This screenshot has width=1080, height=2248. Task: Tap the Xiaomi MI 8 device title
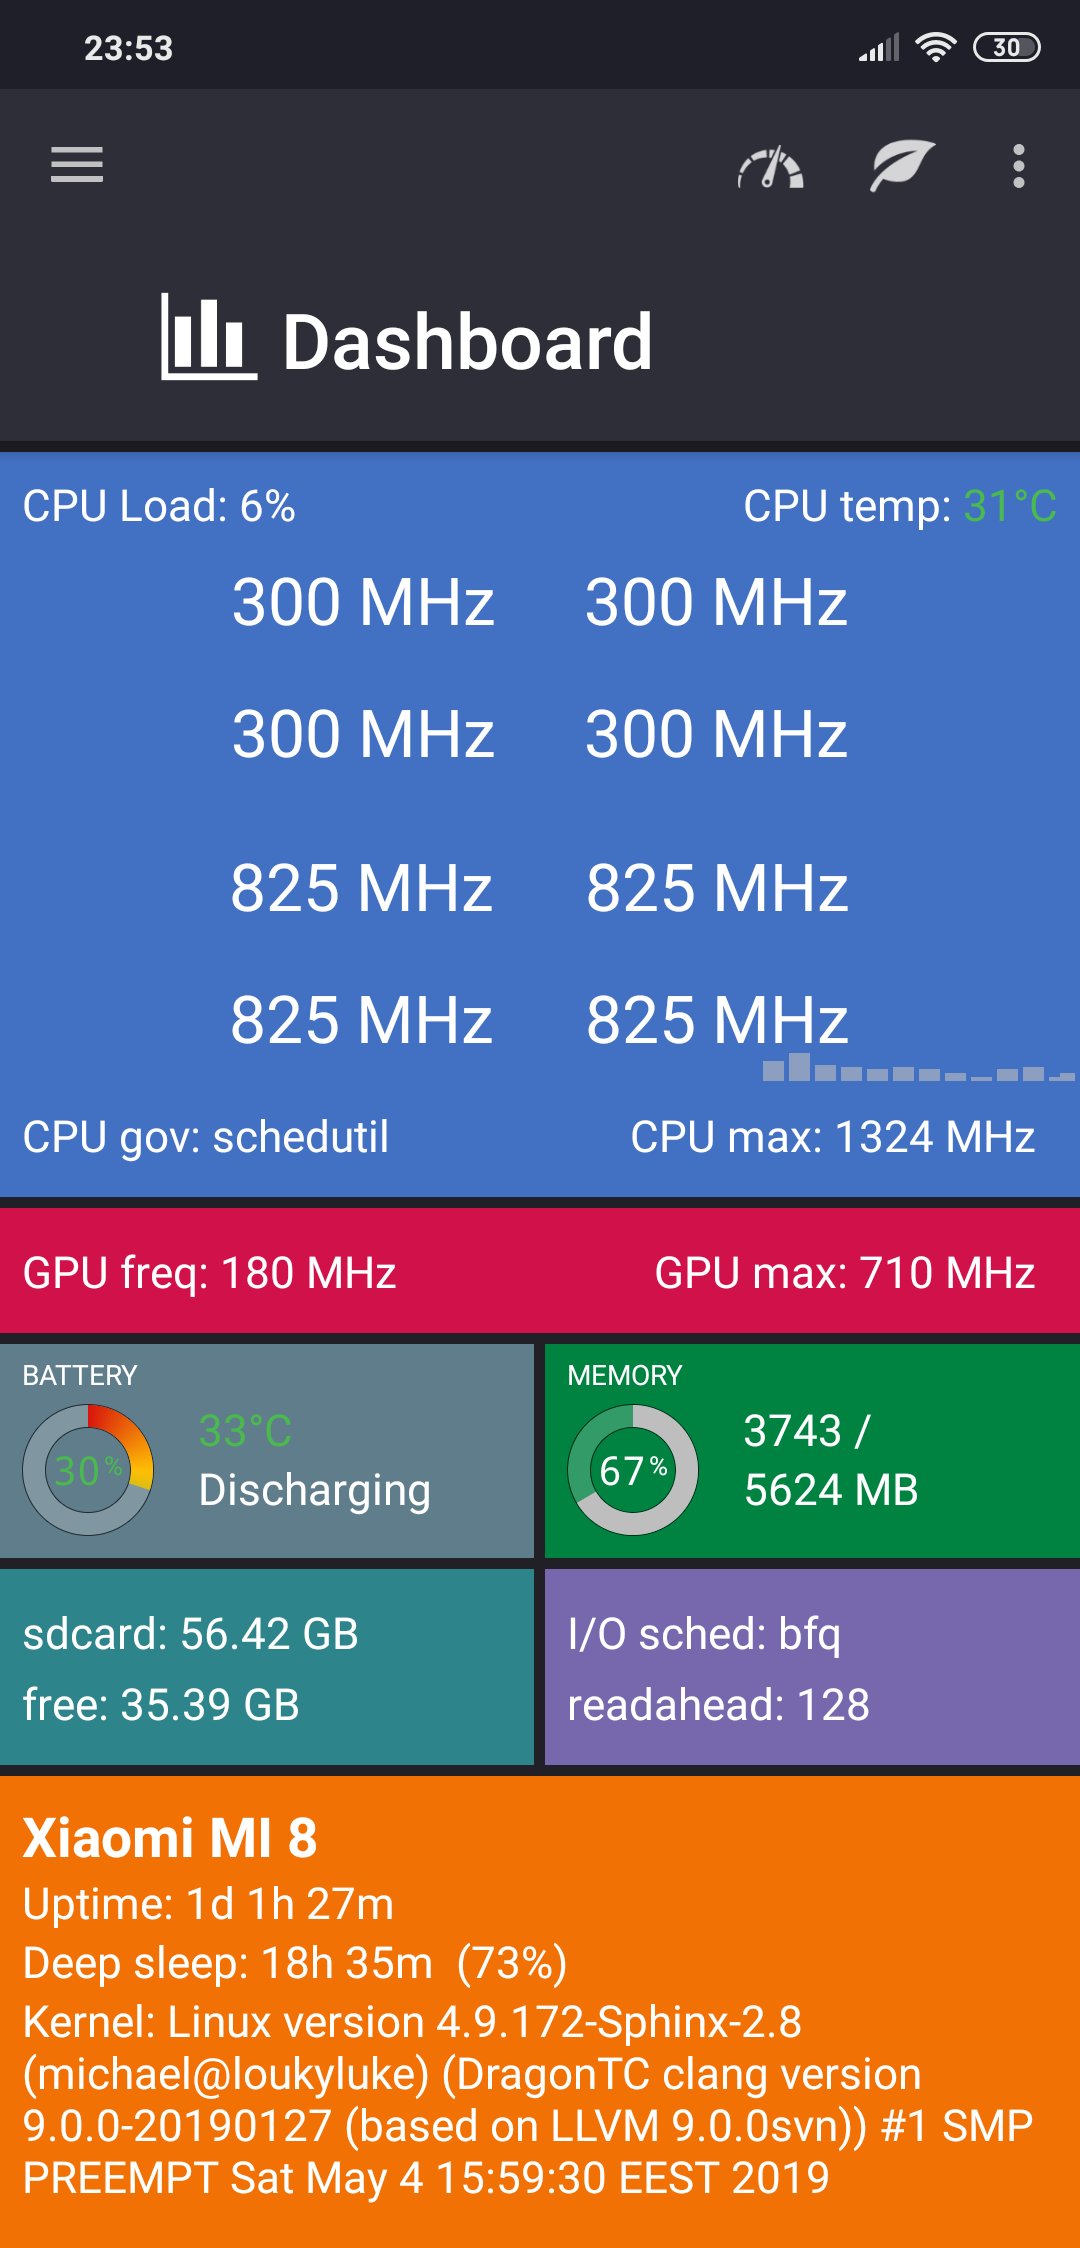coord(170,1838)
